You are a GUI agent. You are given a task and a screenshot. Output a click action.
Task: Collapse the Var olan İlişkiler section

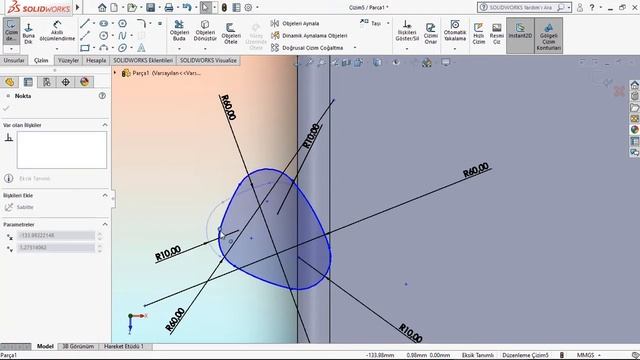(105, 125)
